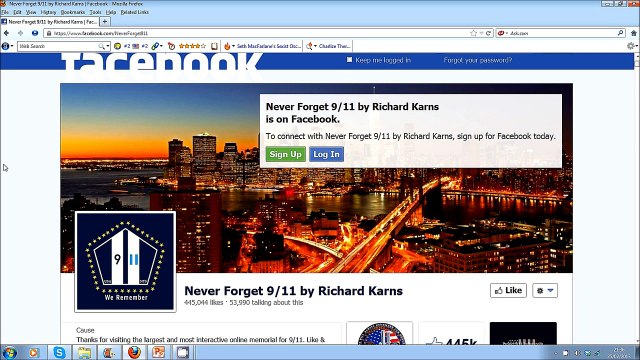Open Seth MacFarlane's toolbar news link
The height and width of the screenshot is (360, 640).
click(269, 46)
